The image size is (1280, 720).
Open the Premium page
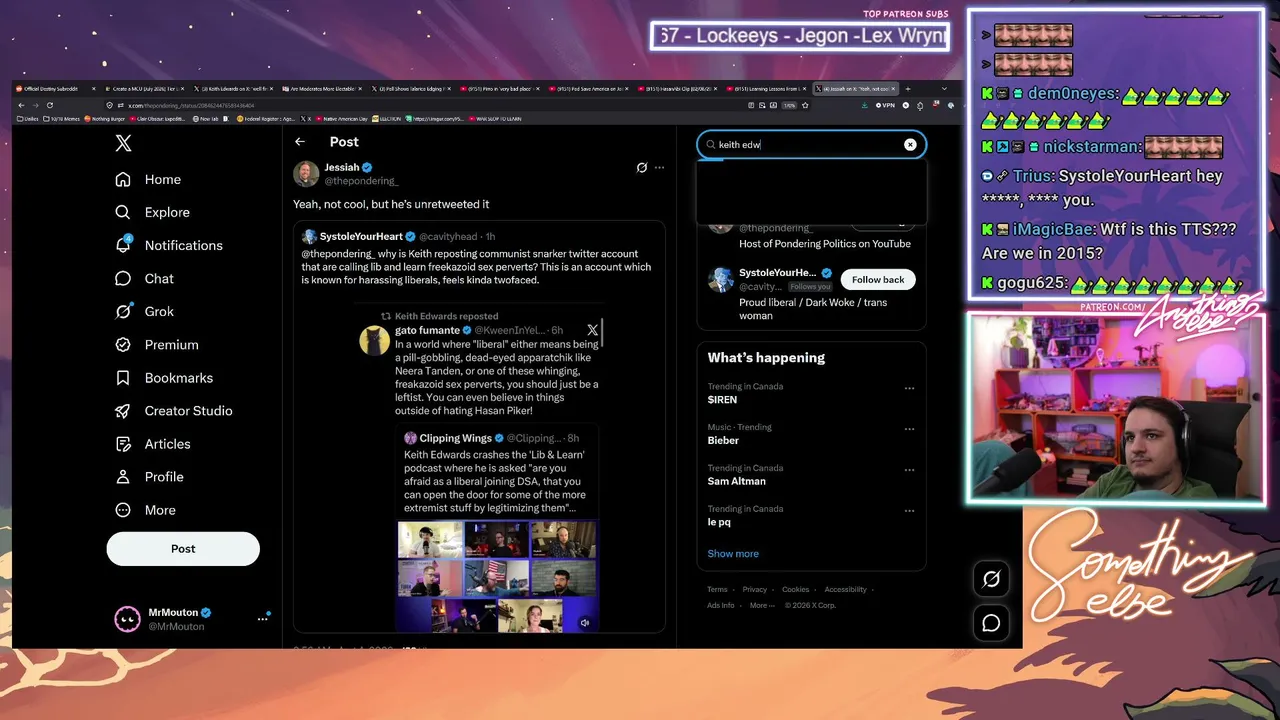156,344
